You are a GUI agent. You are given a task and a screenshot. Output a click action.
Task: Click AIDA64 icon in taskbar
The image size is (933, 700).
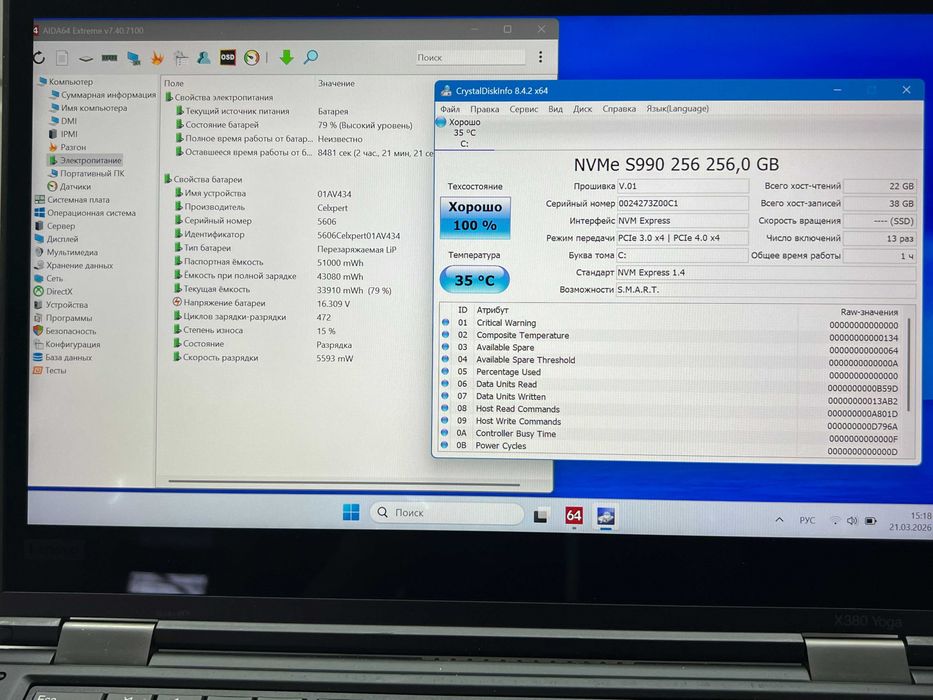point(574,515)
